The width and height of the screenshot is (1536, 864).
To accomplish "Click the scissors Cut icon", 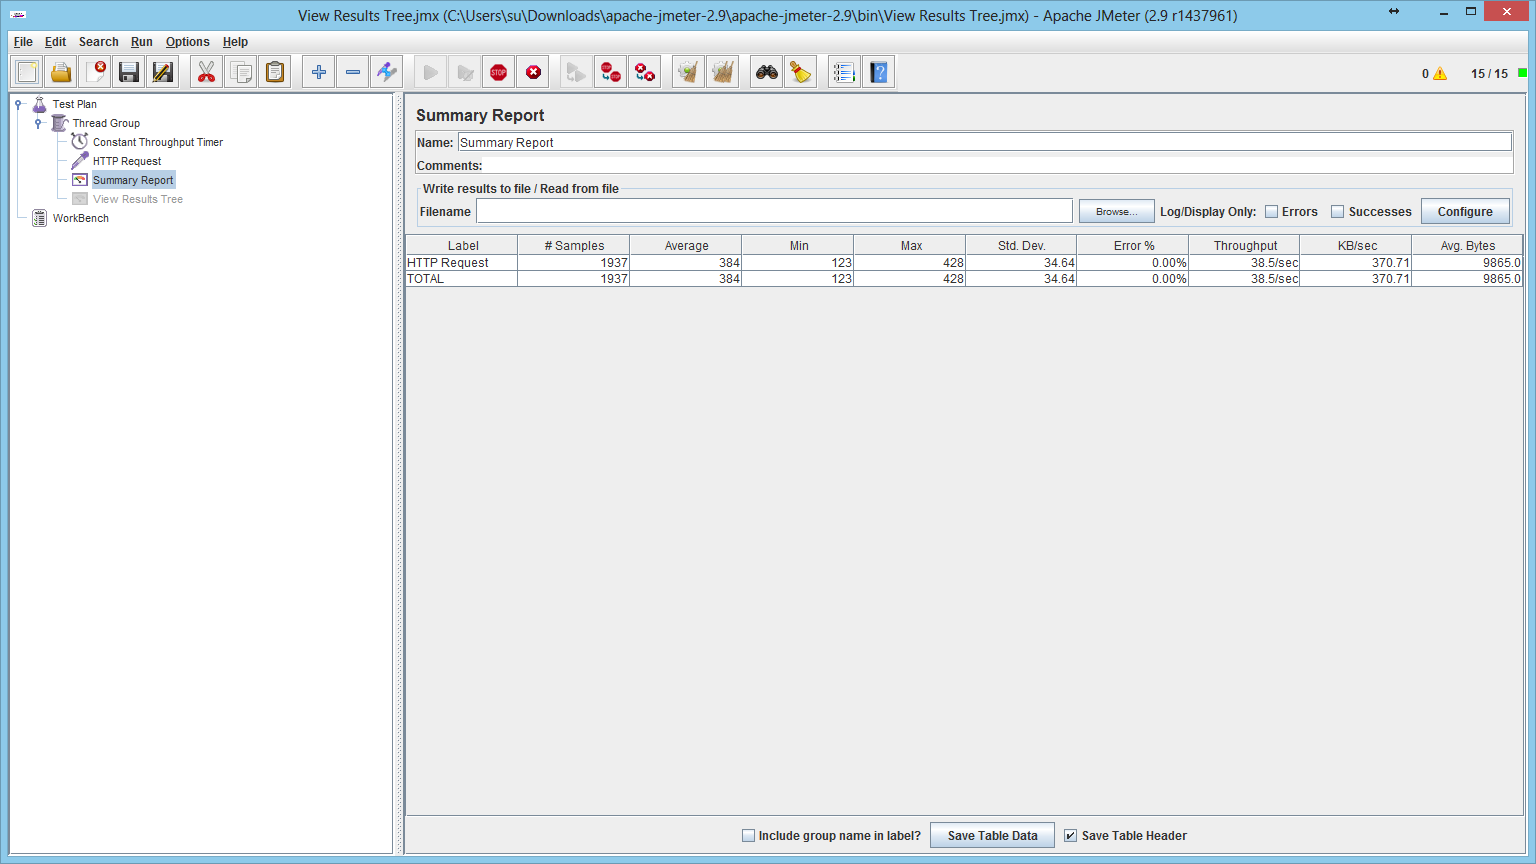I will click(x=206, y=72).
